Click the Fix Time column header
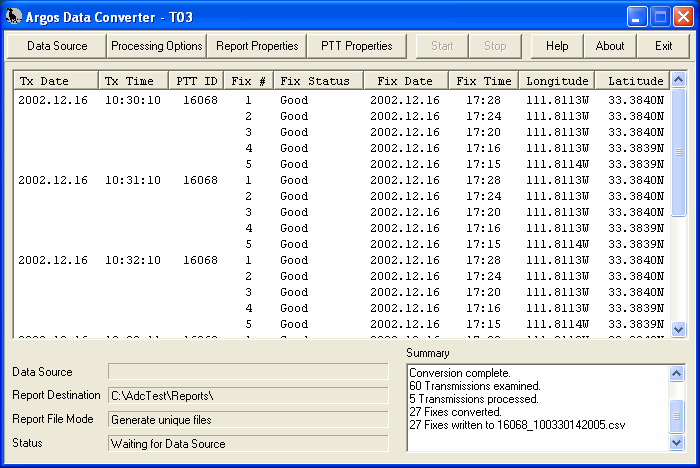This screenshot has height=468, width=700. (483, 81)
